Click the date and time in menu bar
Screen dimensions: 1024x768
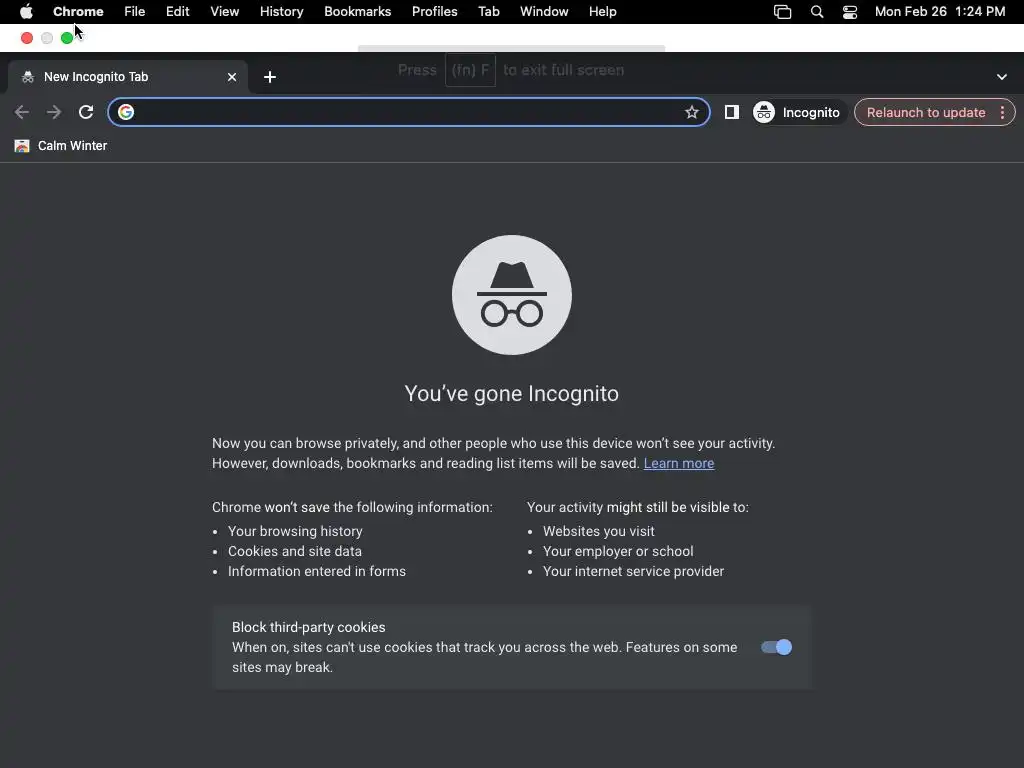tap(940, 12)
